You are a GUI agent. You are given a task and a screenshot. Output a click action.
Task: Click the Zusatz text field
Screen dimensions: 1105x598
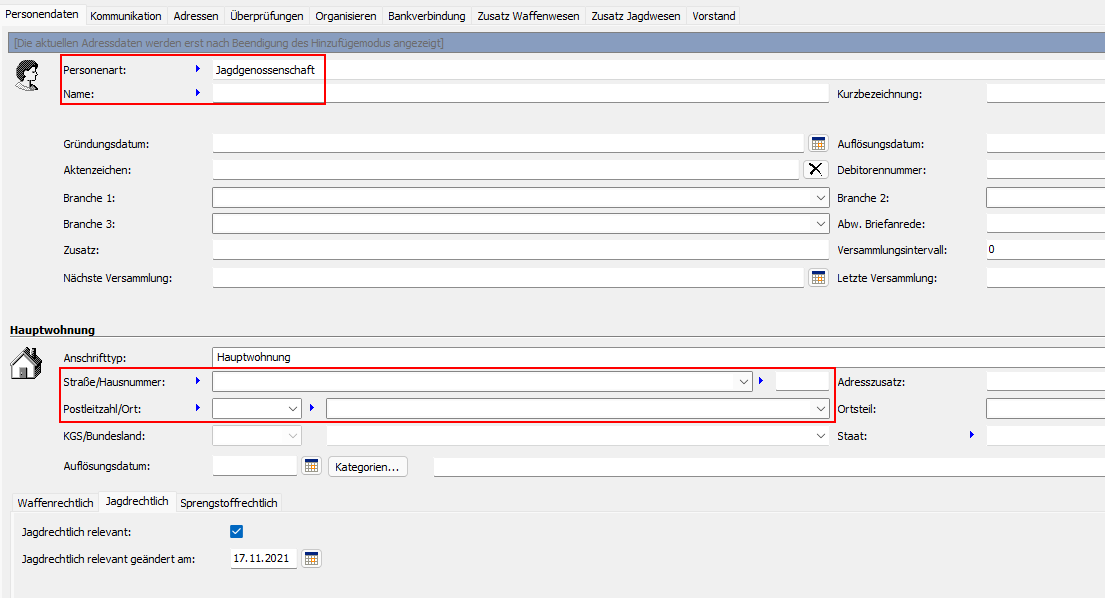point(520,250)
